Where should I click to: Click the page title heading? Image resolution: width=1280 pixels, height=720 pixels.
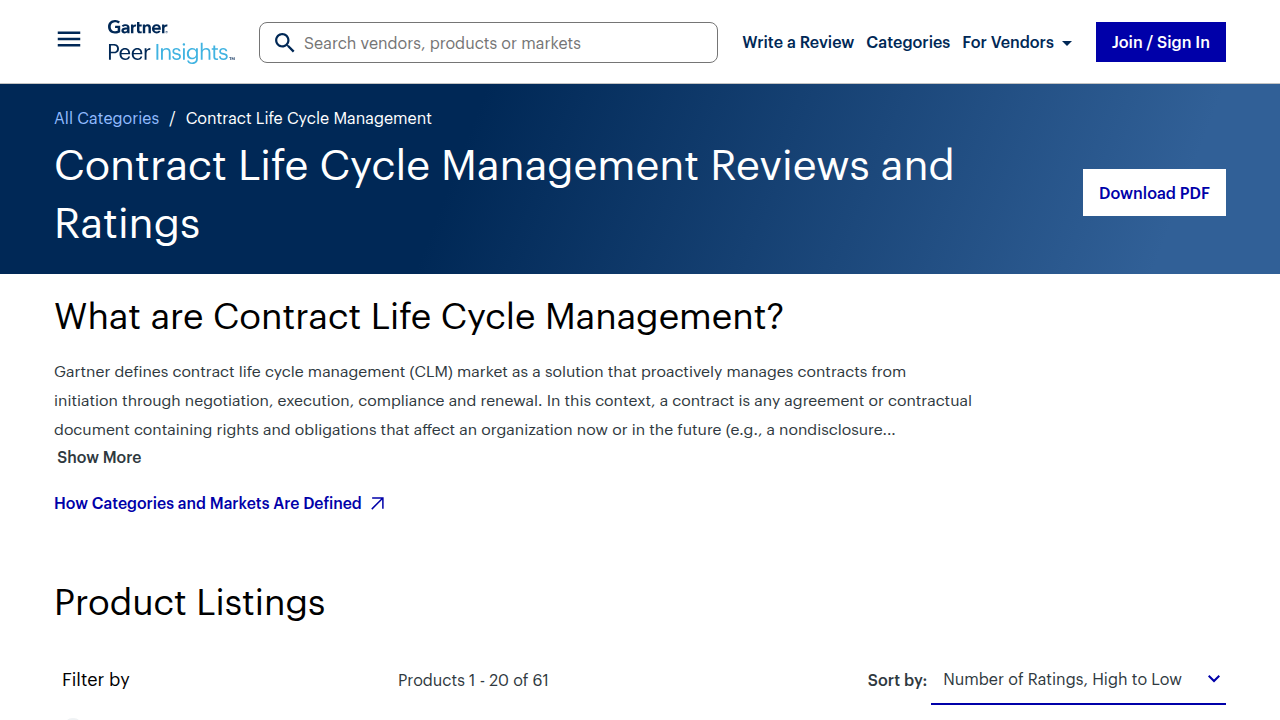tap(504, 194)
